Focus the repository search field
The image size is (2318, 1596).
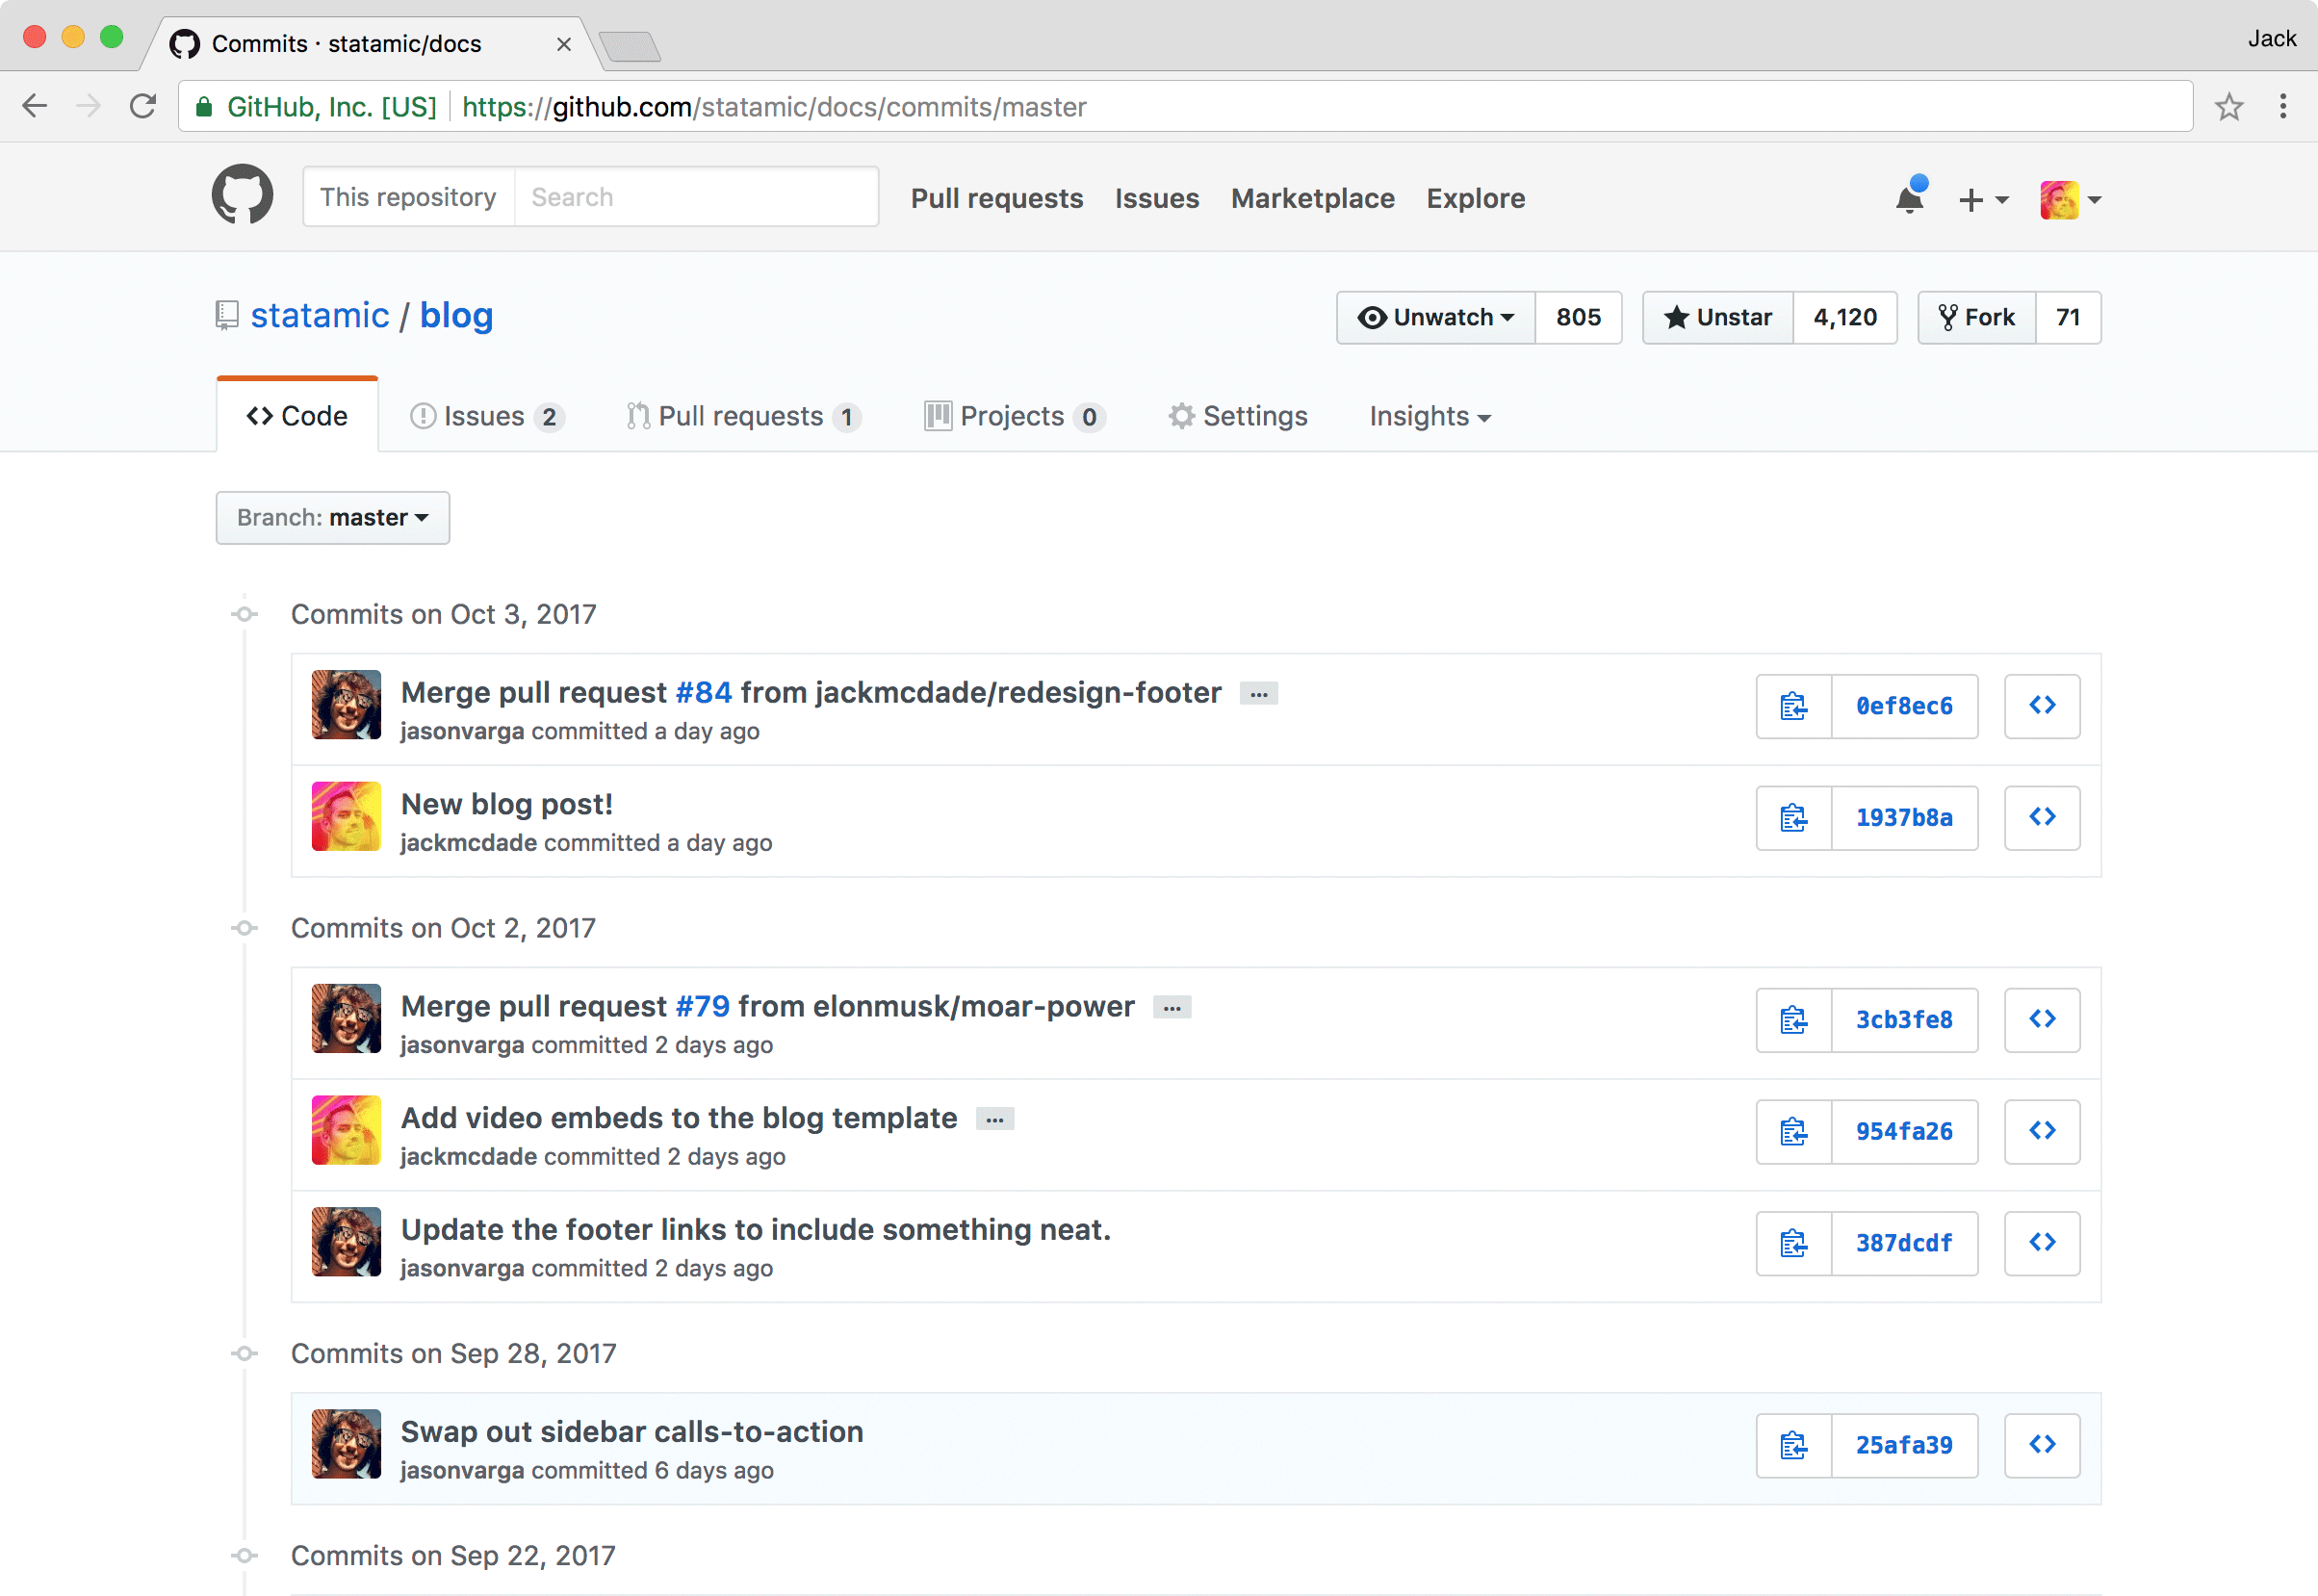pyautogui.click(x=696, y=197)
